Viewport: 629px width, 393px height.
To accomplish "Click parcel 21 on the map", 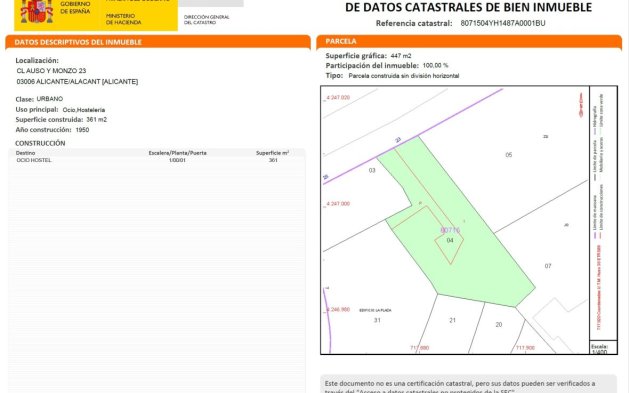I will coord(452,320).
